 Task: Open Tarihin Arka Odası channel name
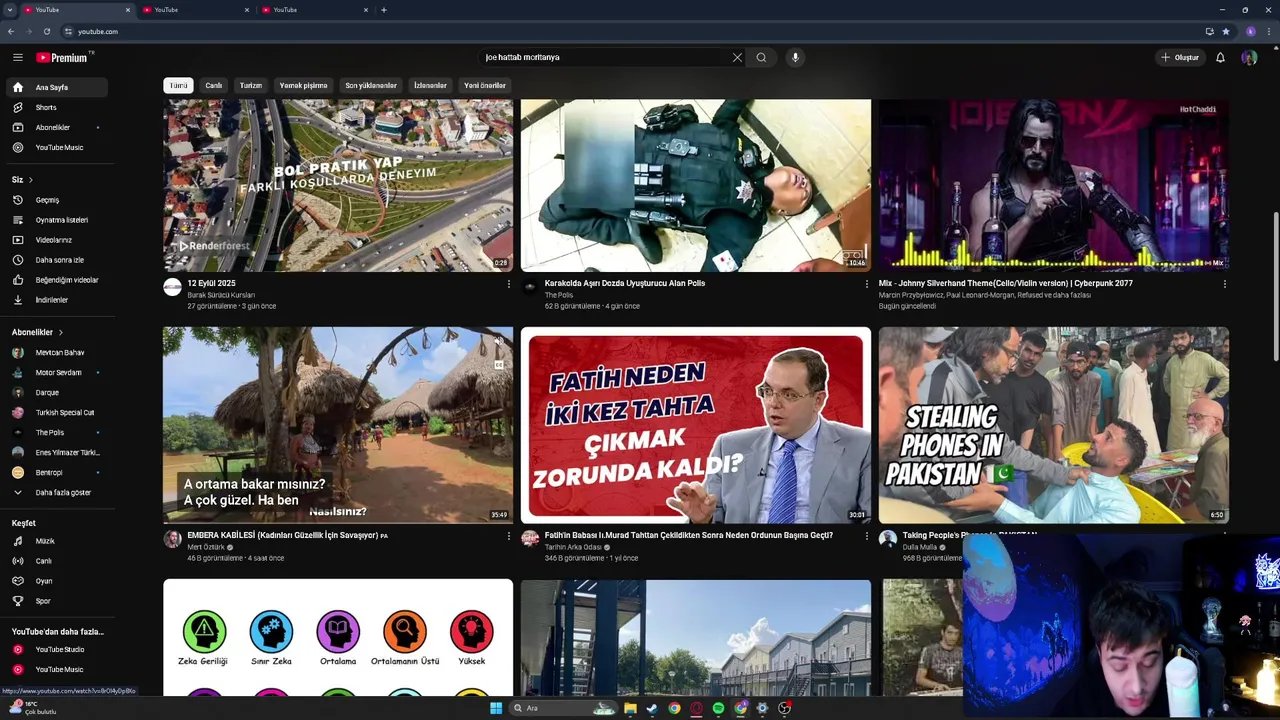pyautogui.click(x=573, y=547)
